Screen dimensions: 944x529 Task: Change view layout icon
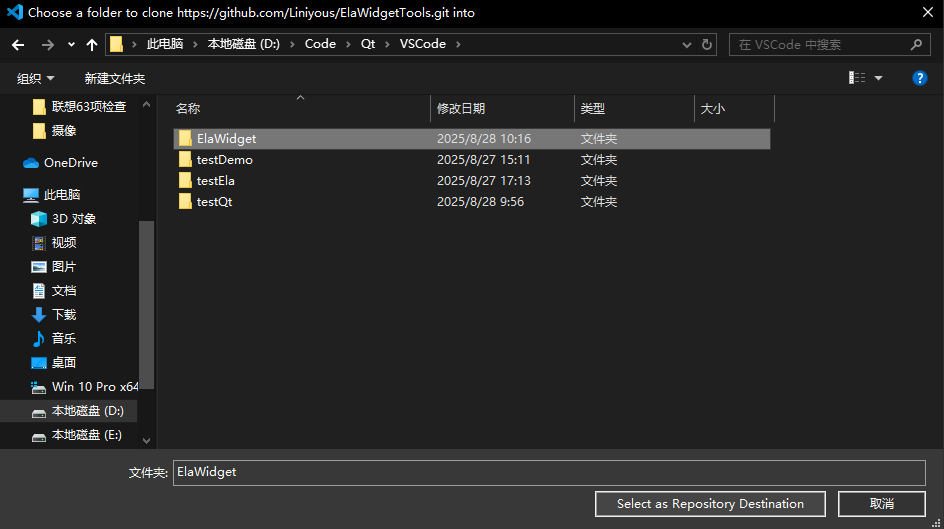[857, 78]
